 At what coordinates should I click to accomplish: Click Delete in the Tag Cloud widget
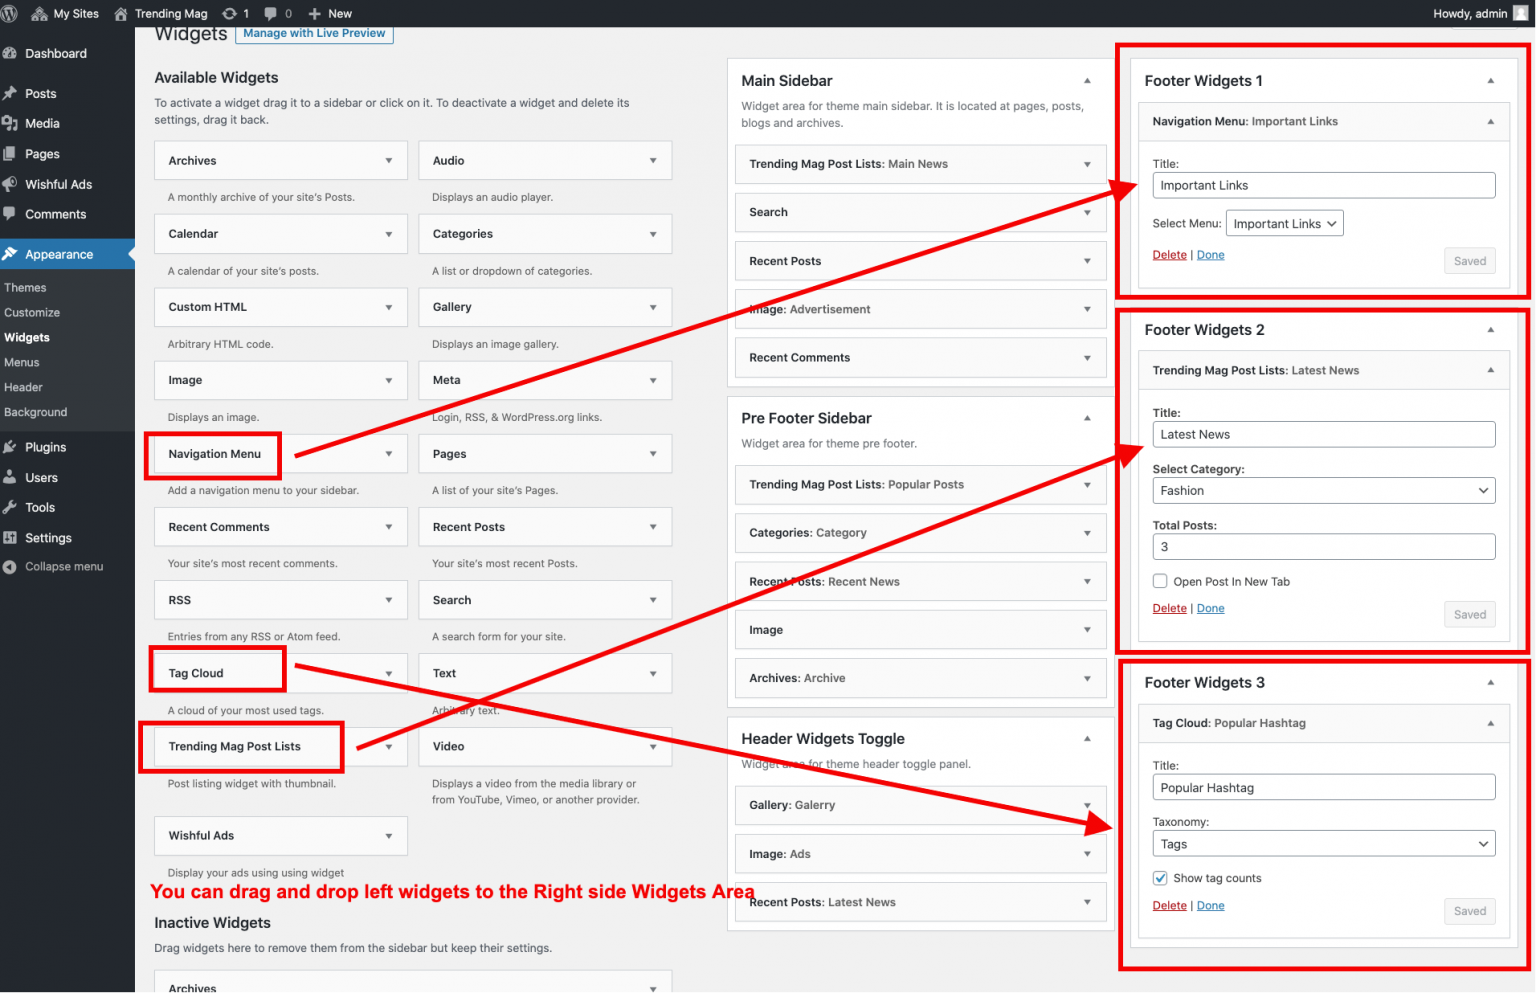1169,905
